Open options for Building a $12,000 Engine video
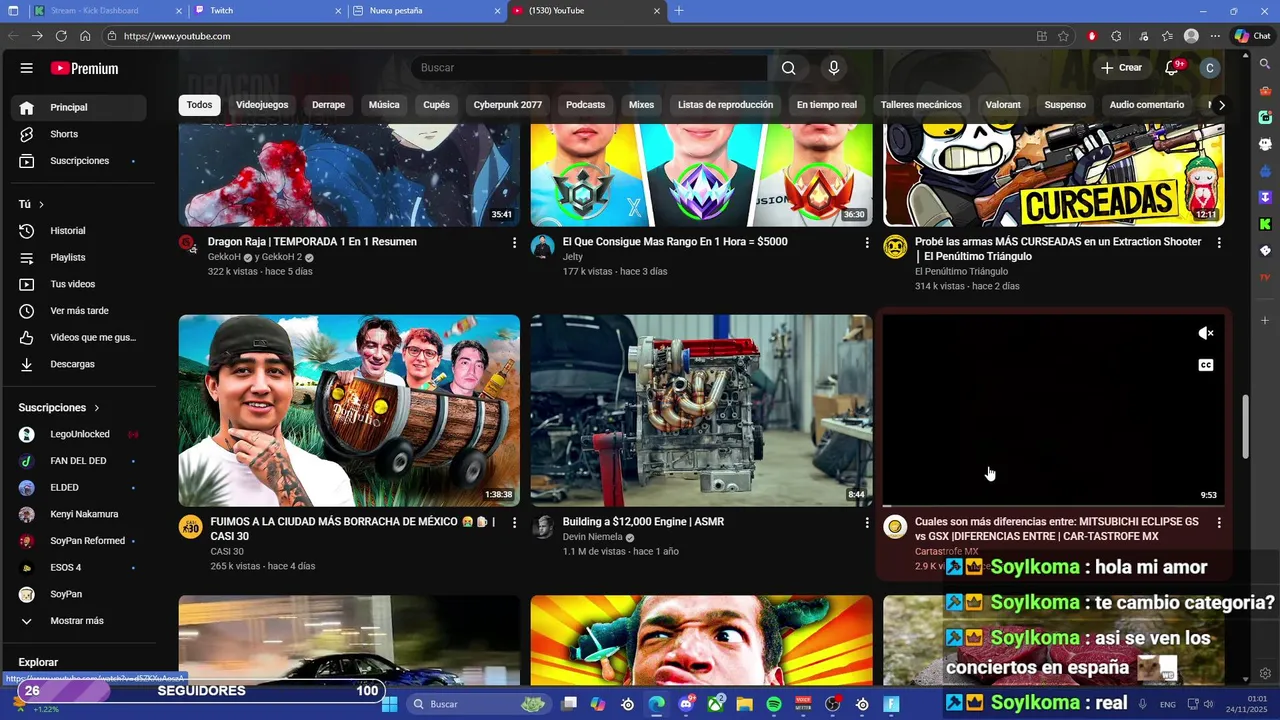This screenshot has height=720, width=1280. pyautogui.click(x=867, y=522)
